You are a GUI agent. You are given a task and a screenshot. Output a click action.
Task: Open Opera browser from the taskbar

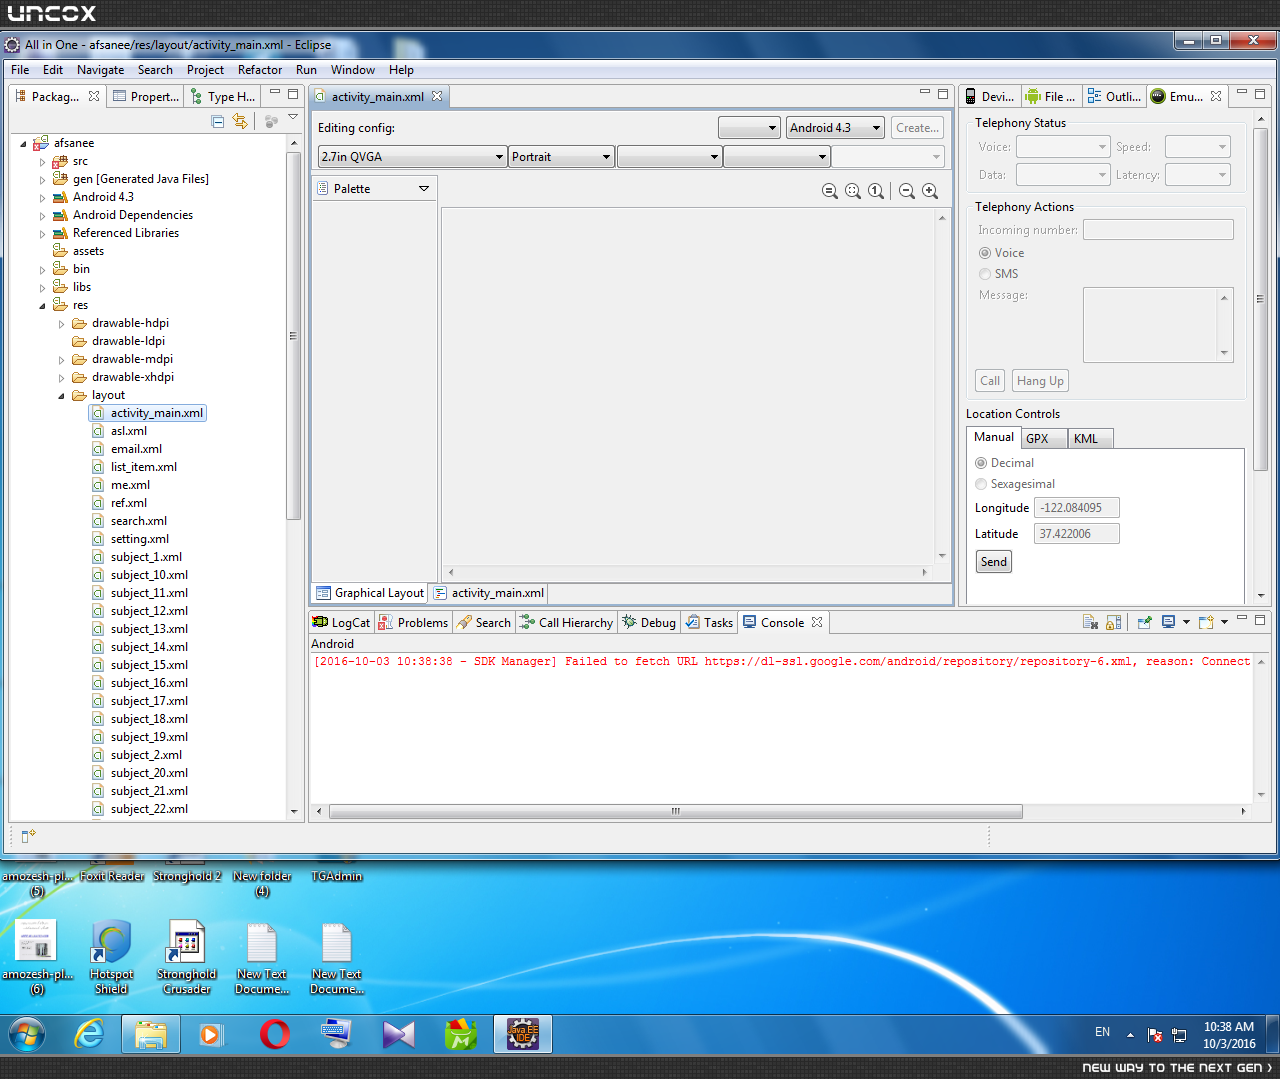[x=275, y=1034]
